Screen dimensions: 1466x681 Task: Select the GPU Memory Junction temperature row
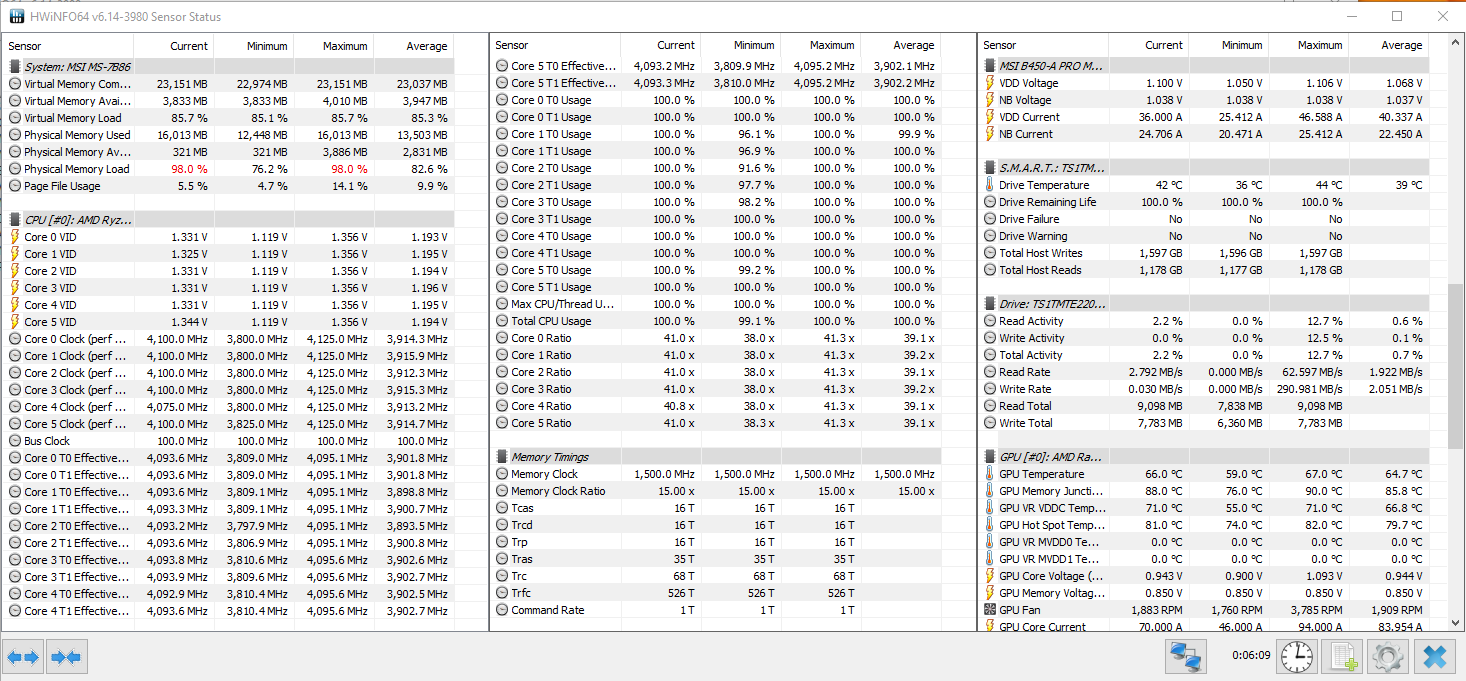pos(1204,491)
